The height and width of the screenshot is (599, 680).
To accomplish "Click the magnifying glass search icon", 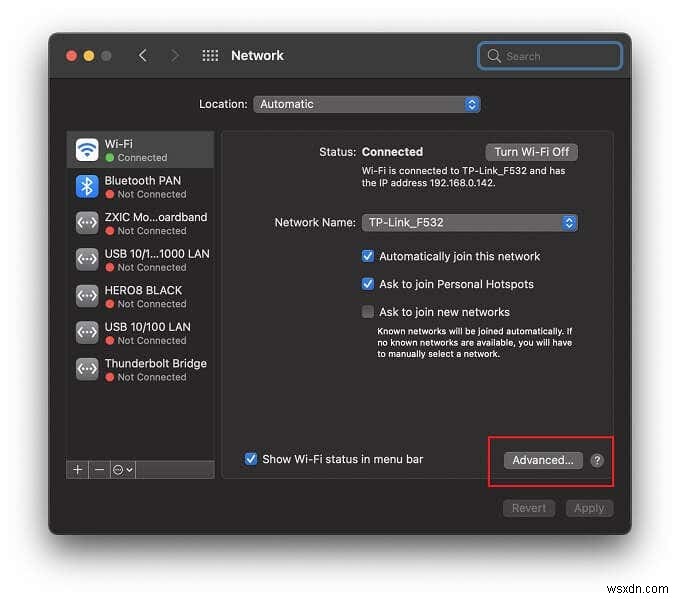I will [494, 56].
